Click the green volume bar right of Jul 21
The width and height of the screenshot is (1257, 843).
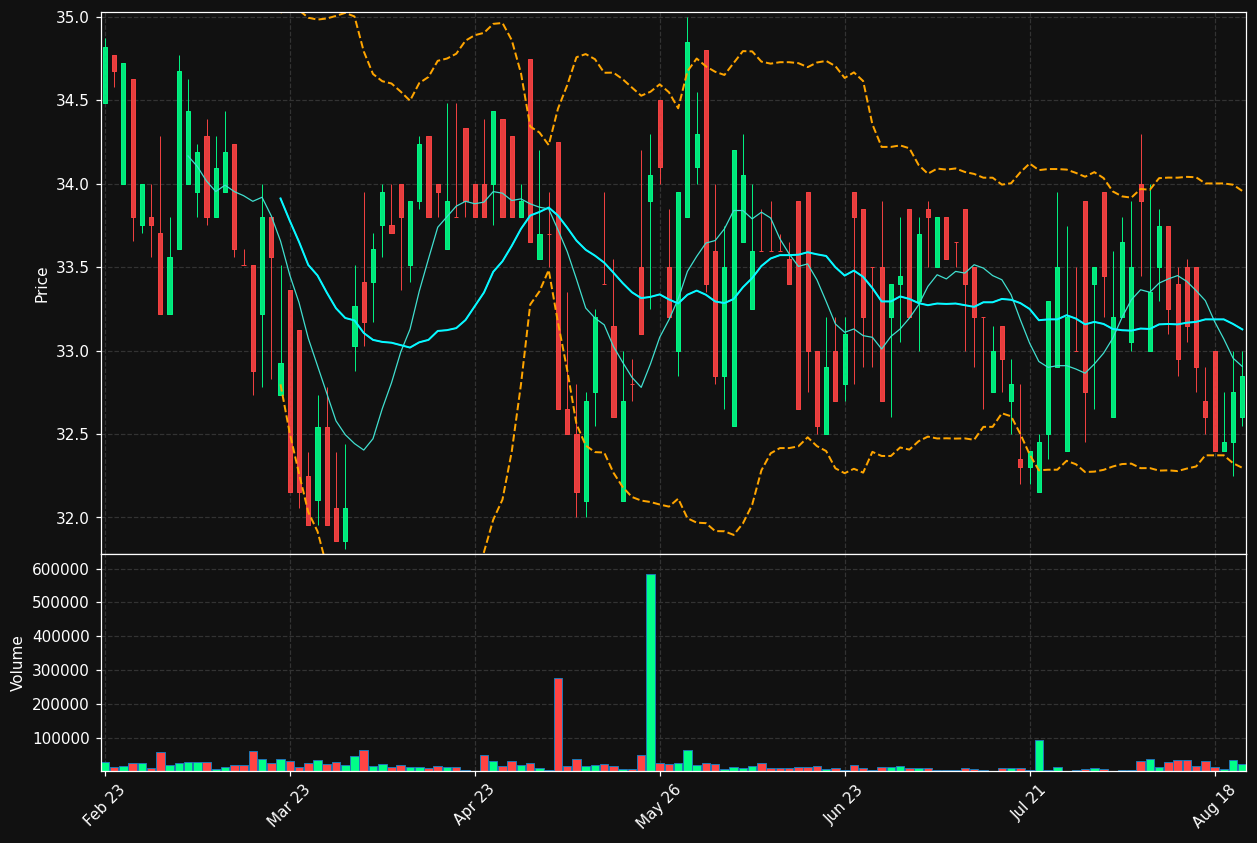tap(1039, 756)
